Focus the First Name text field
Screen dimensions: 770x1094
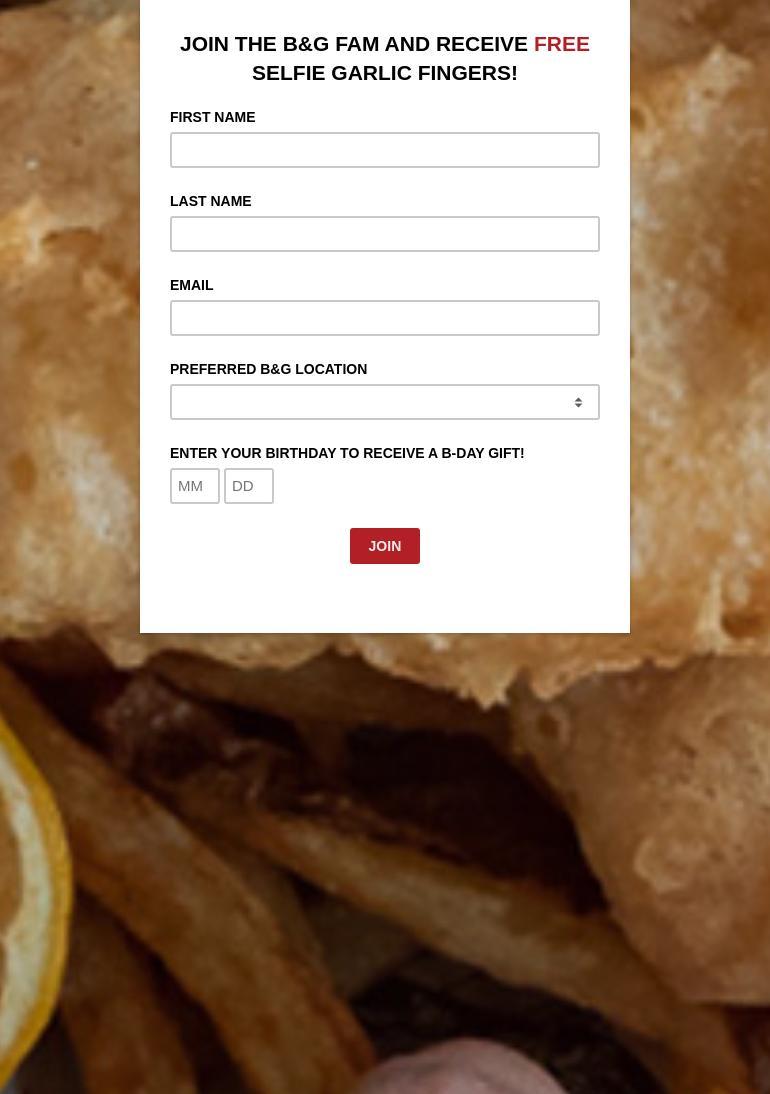point(384,150)
